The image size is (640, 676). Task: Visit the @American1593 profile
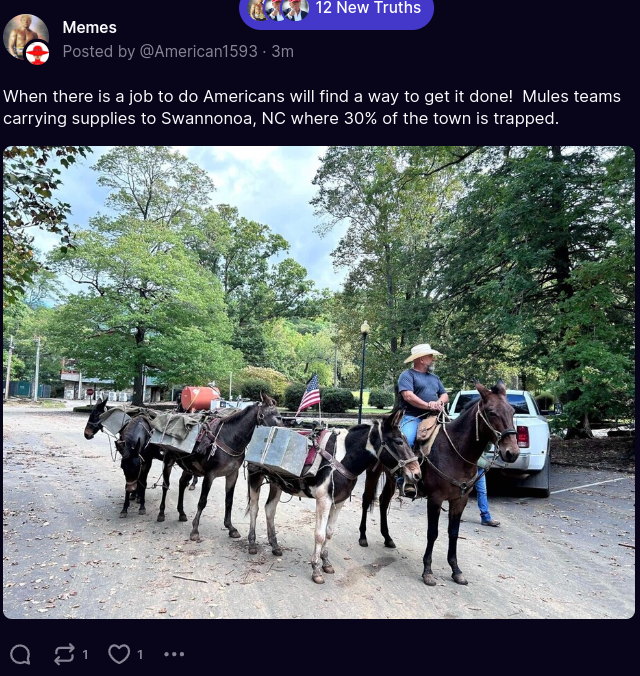pyautogui.click(x=198, y=51)
